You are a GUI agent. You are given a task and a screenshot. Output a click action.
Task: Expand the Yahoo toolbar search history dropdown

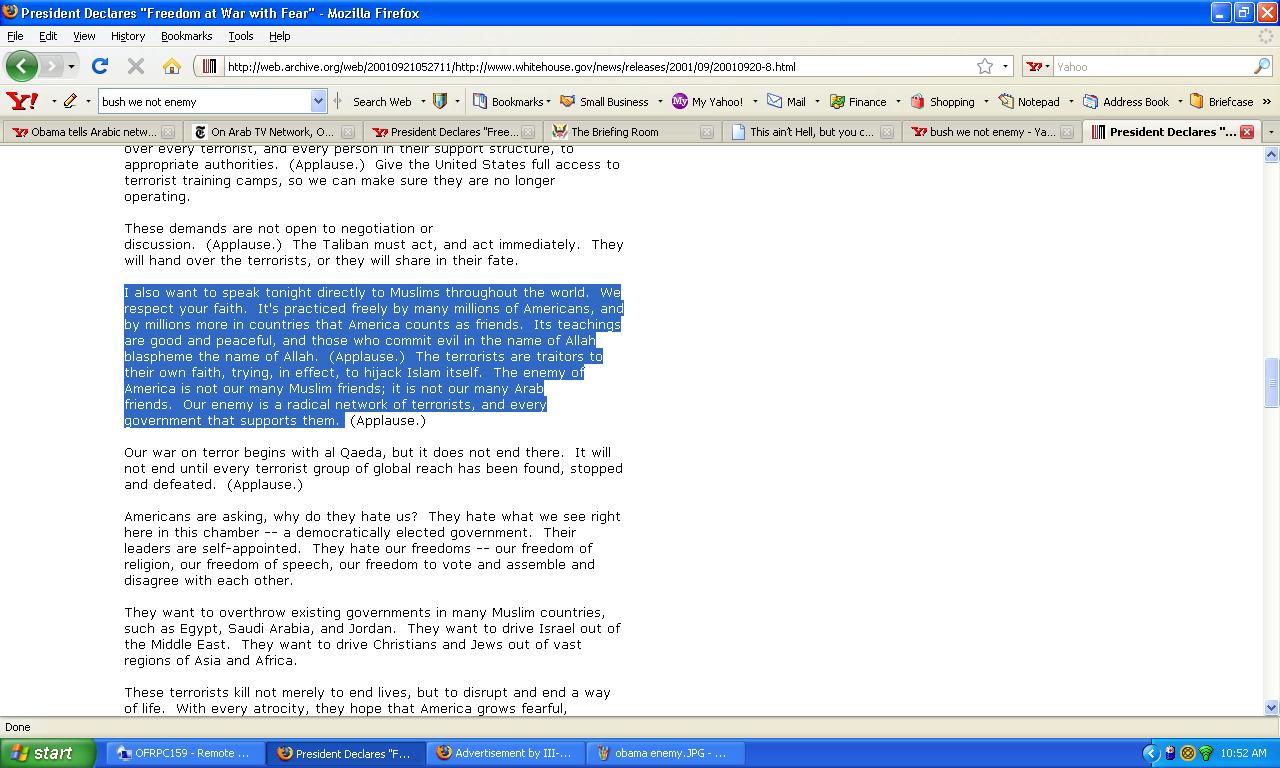click(318, 101)
